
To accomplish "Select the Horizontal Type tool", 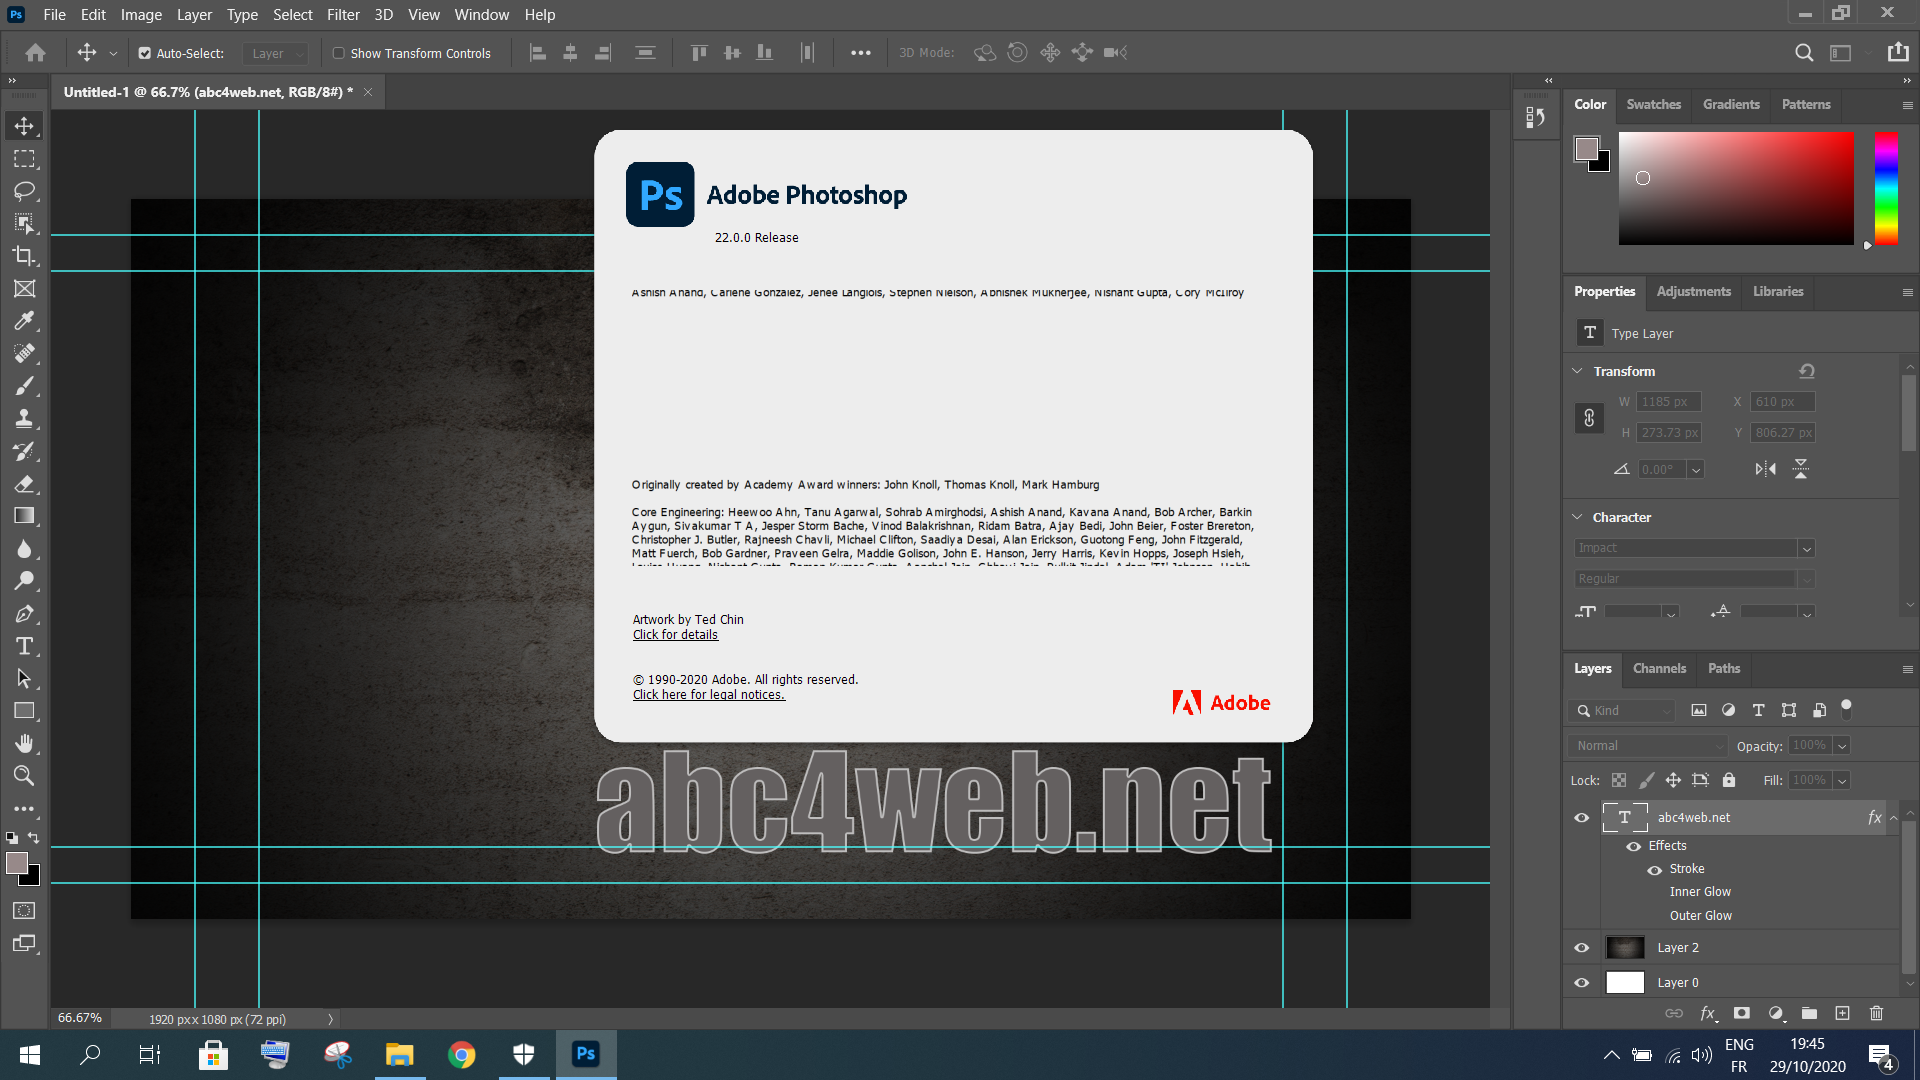I will click(x=24, y=646).
